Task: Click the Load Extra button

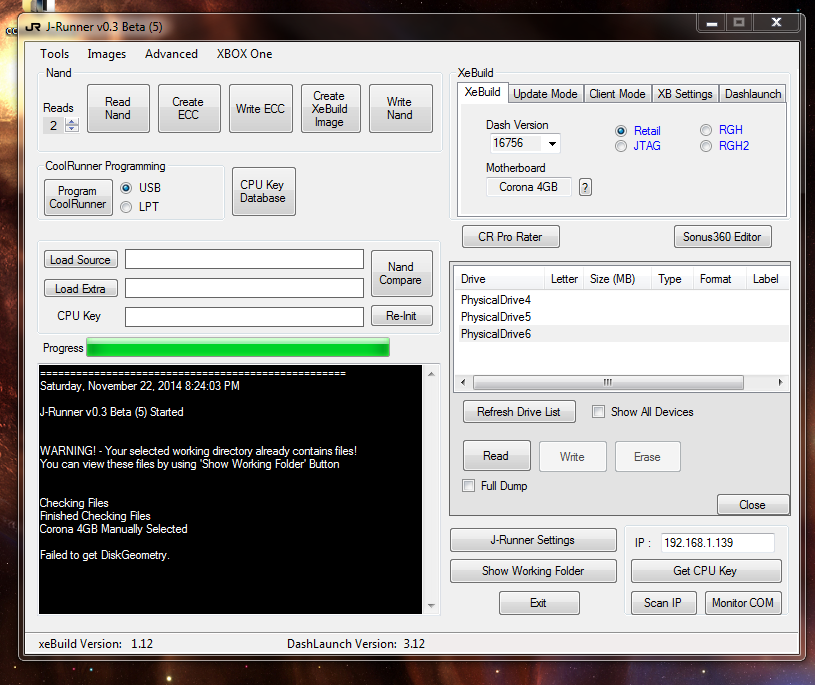Action: pyautogui.click(x=81, y=288)
